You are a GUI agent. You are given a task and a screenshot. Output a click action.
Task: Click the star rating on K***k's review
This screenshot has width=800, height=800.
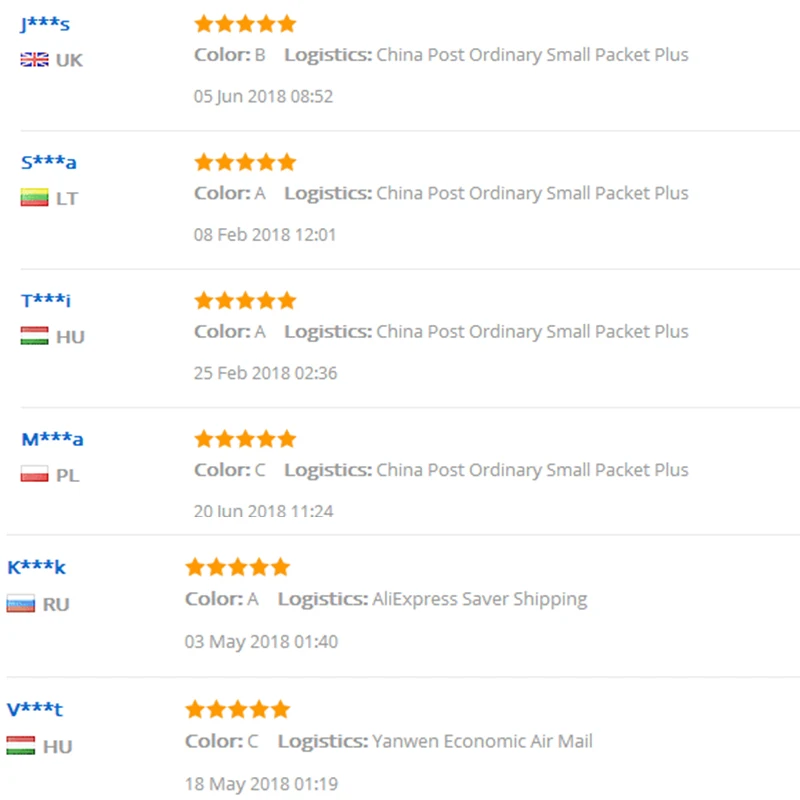pos(237,568)
